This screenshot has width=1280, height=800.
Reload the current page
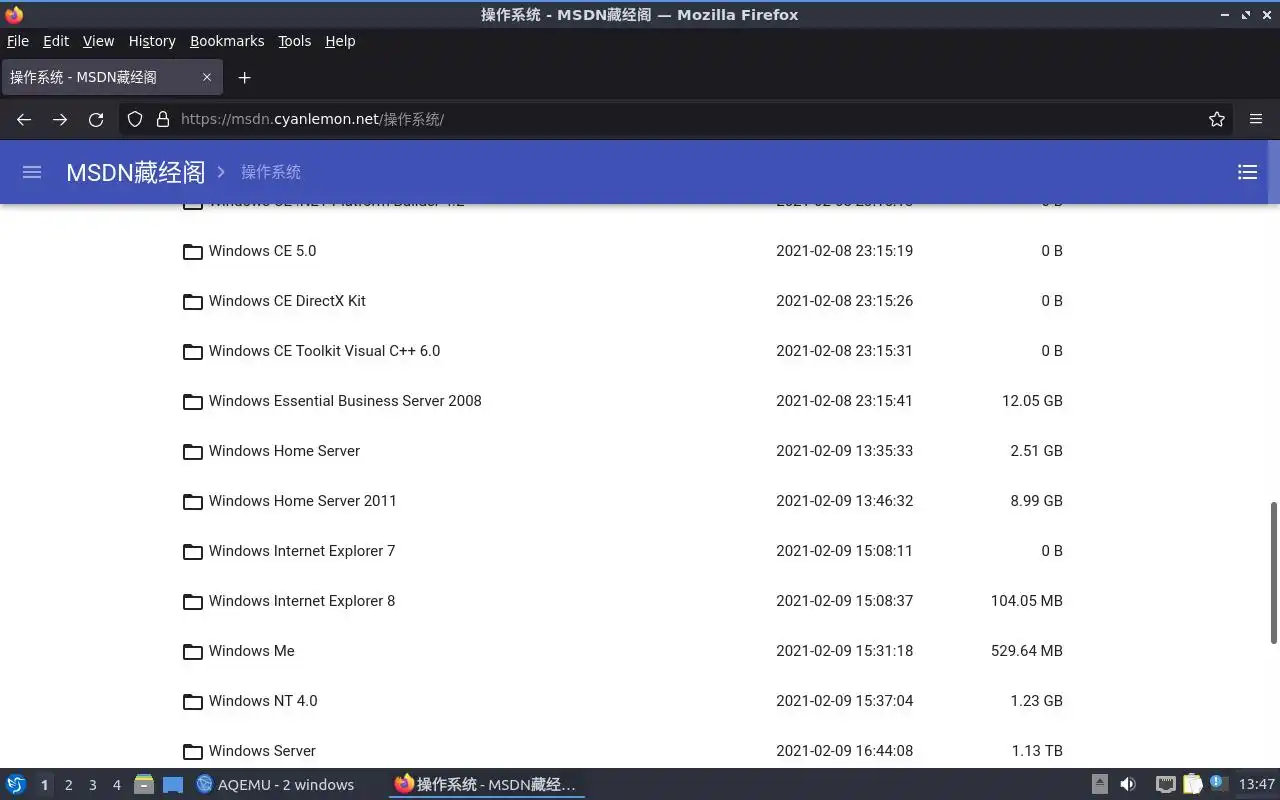tap(96, 119)
